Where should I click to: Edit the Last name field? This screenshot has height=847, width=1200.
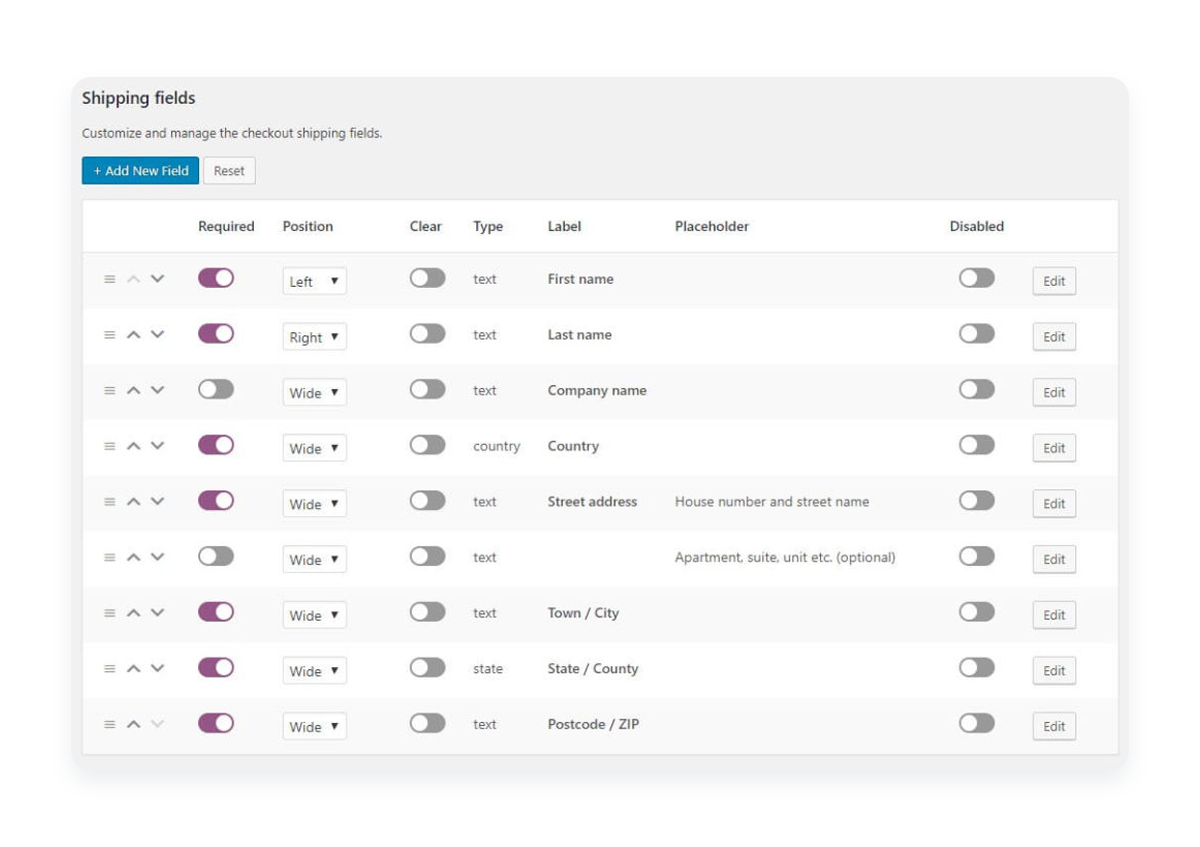point(1054,337)
